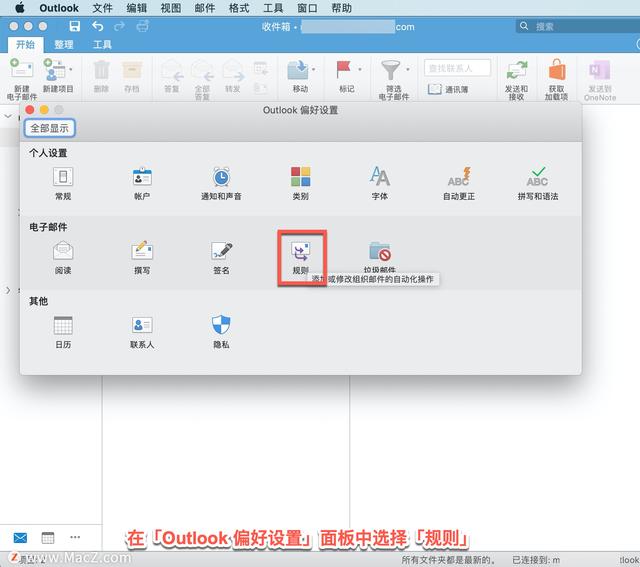This screenshot has width=640, height=567.
Task: Select the 开始 ribbon tab
Action: [x=25, y=44]
